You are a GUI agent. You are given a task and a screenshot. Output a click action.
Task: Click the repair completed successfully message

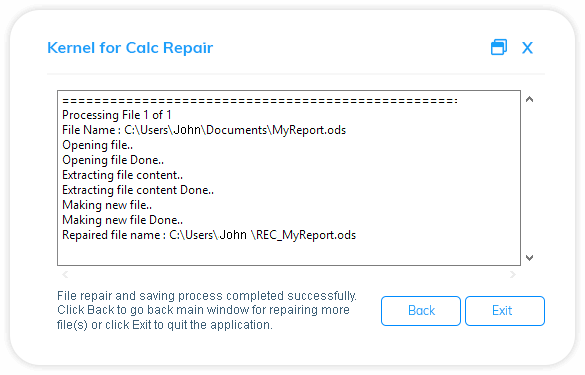coord(207,310)
